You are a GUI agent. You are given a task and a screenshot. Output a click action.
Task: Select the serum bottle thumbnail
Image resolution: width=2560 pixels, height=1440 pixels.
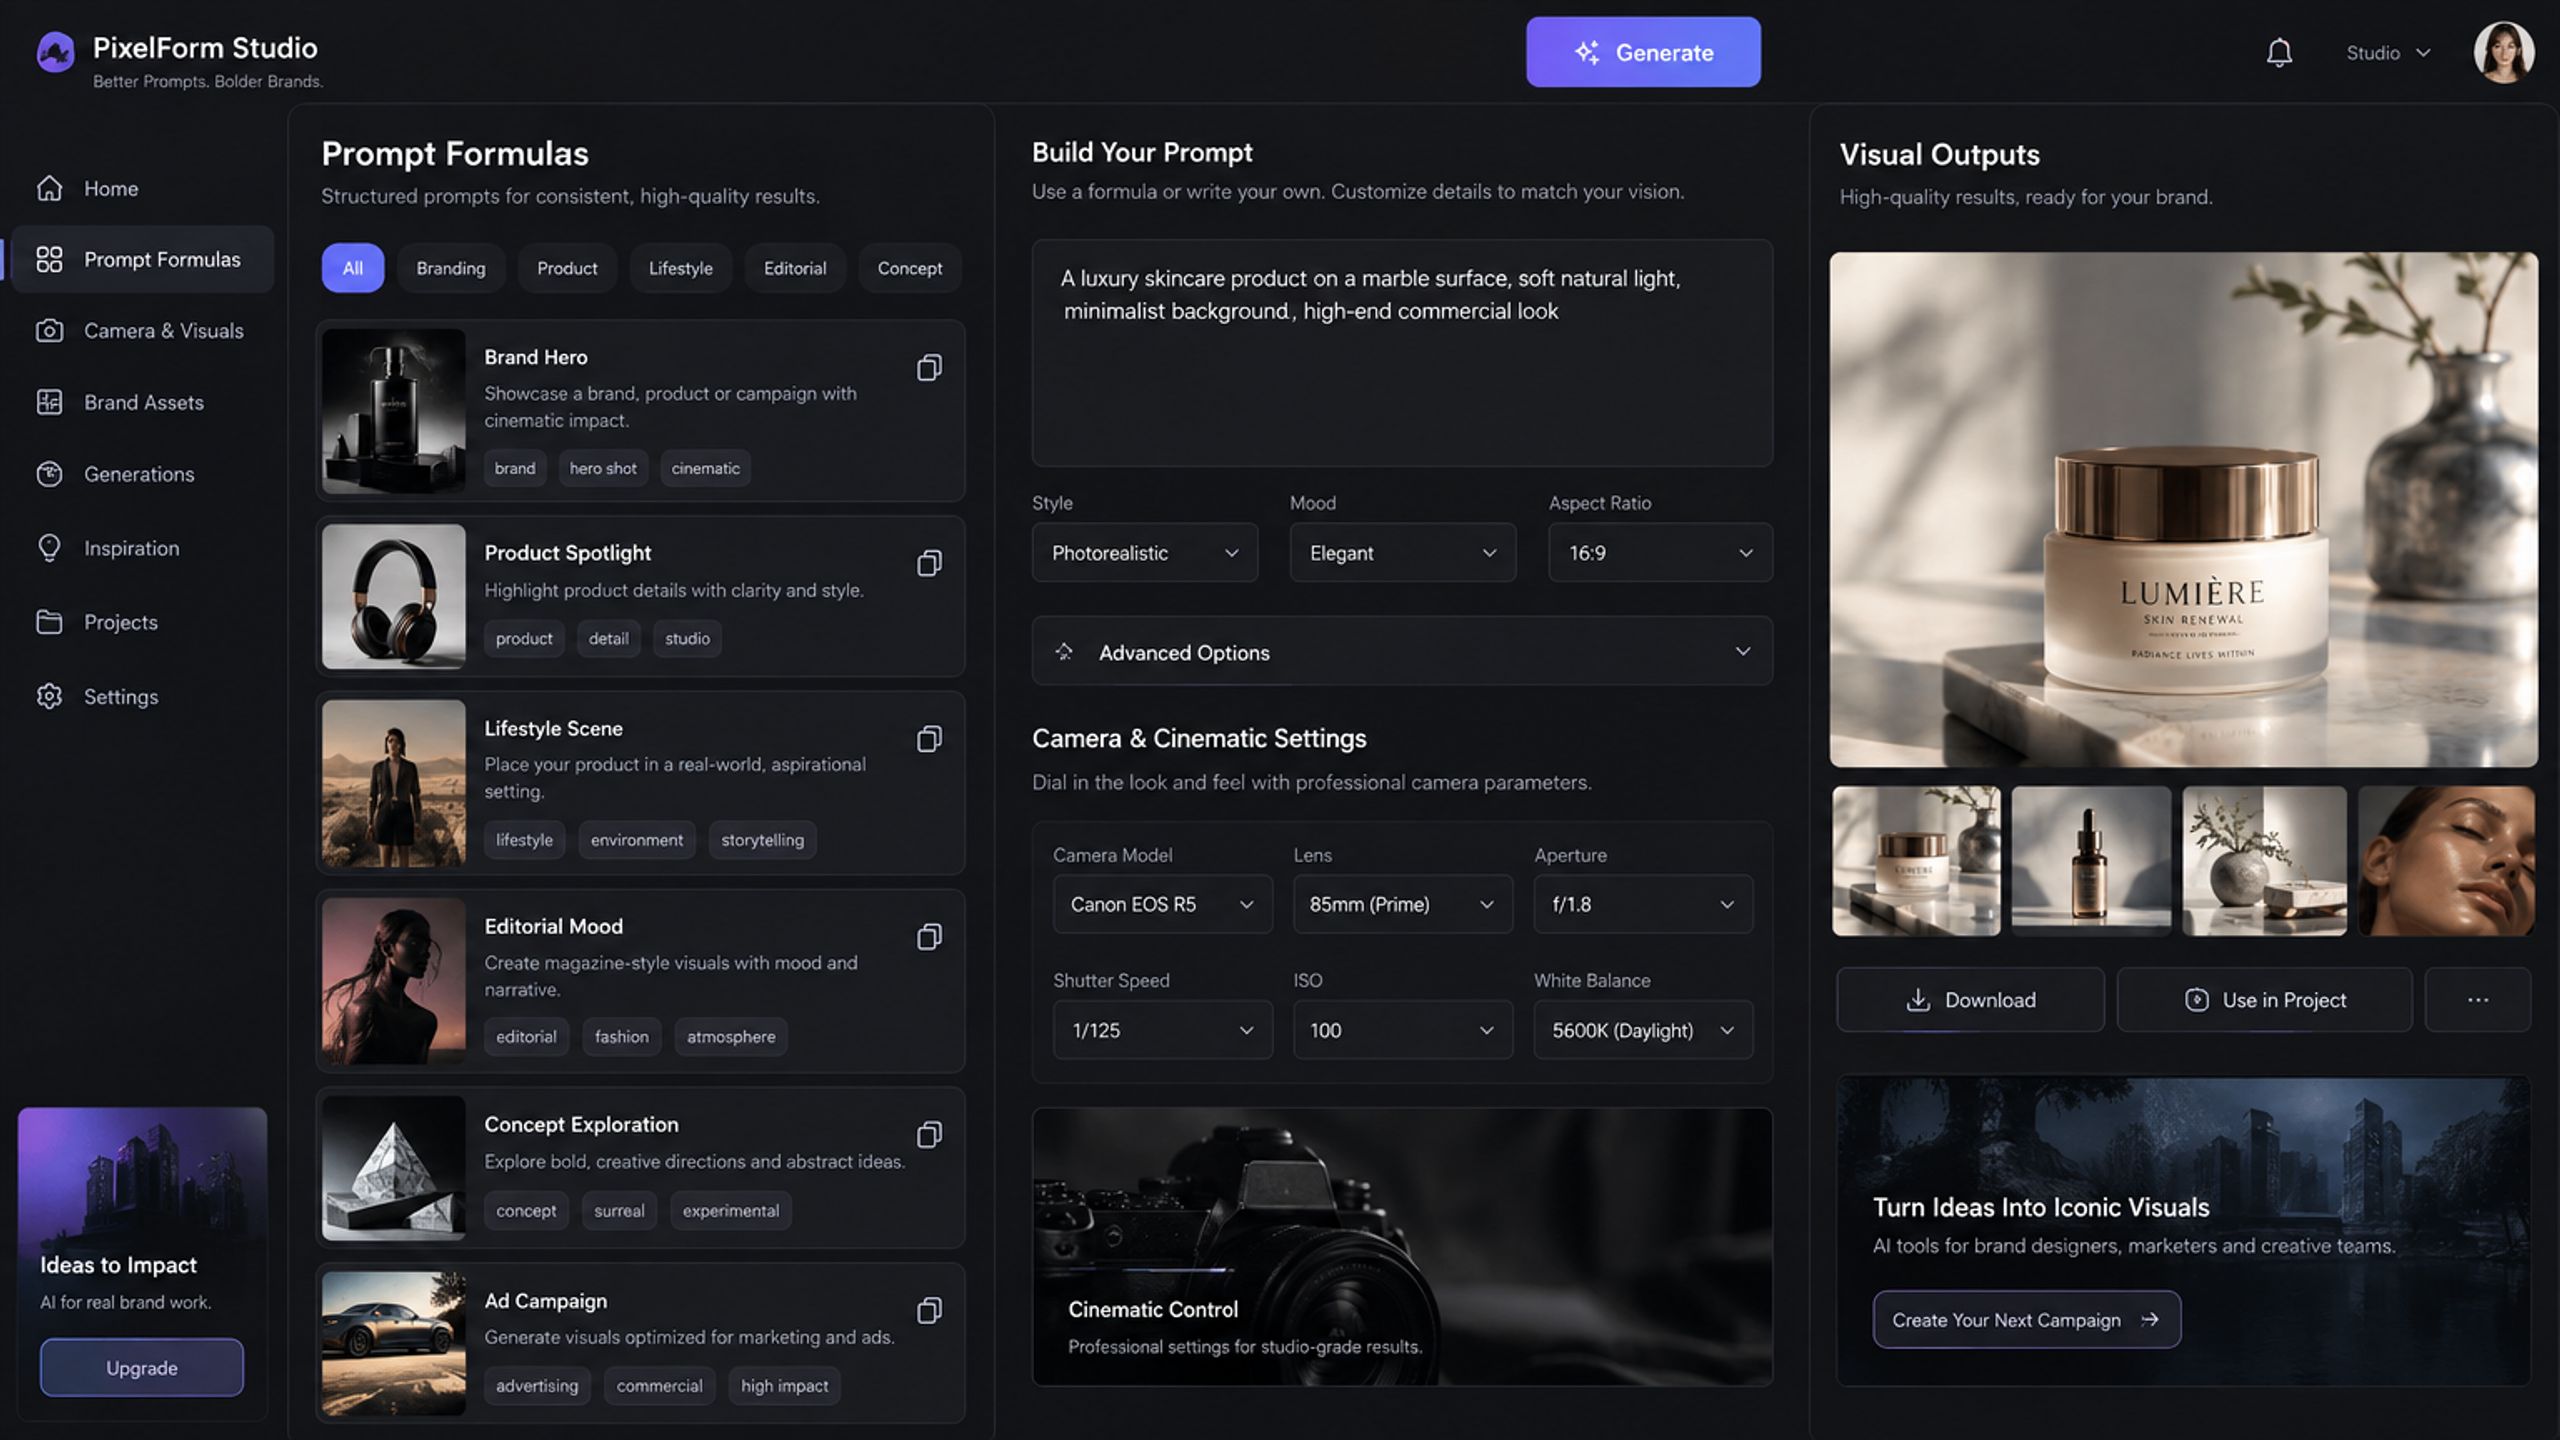tap(2091, 861)
